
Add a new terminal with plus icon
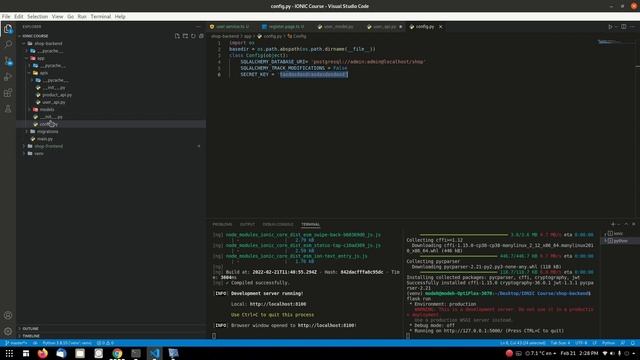[613, 224]
